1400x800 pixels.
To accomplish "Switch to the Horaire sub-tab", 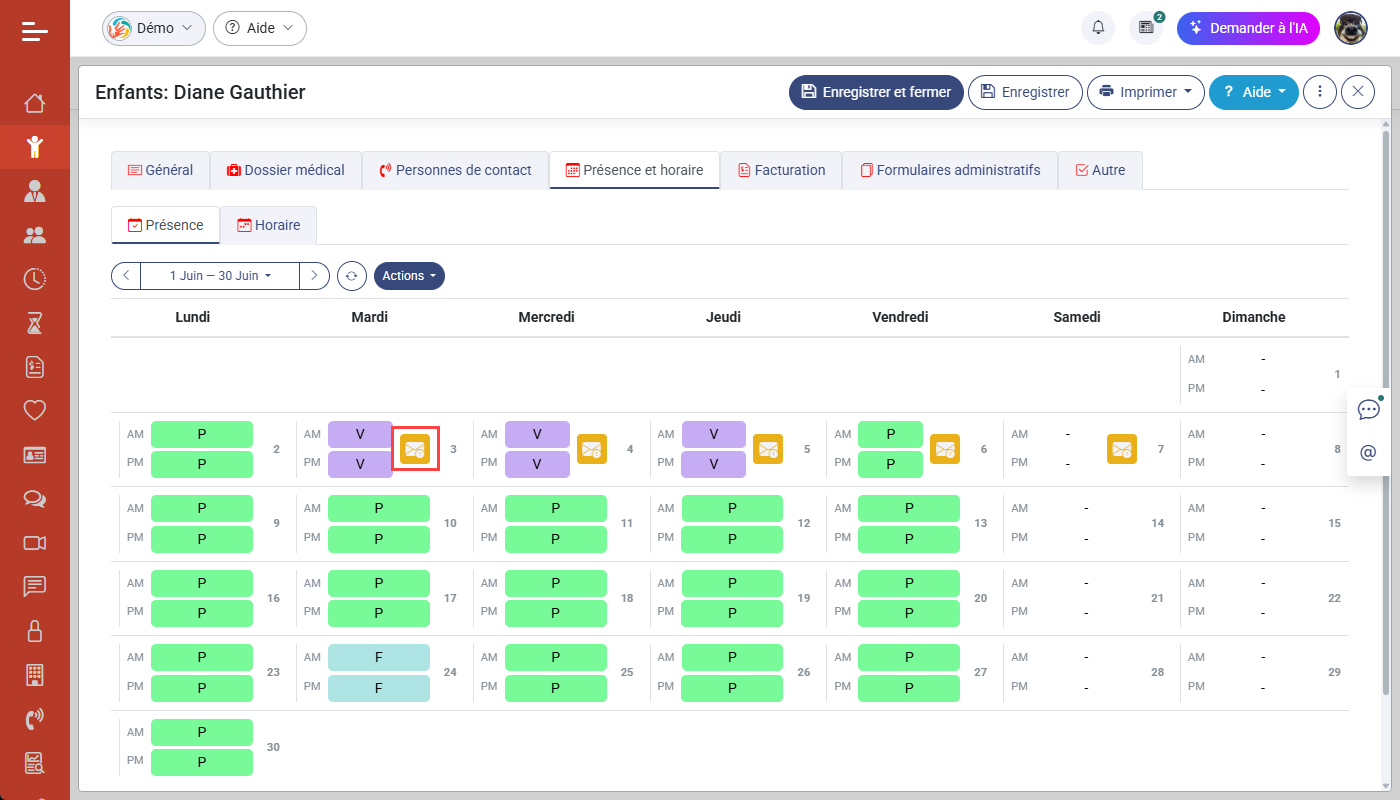I will [x=268, y=225].
